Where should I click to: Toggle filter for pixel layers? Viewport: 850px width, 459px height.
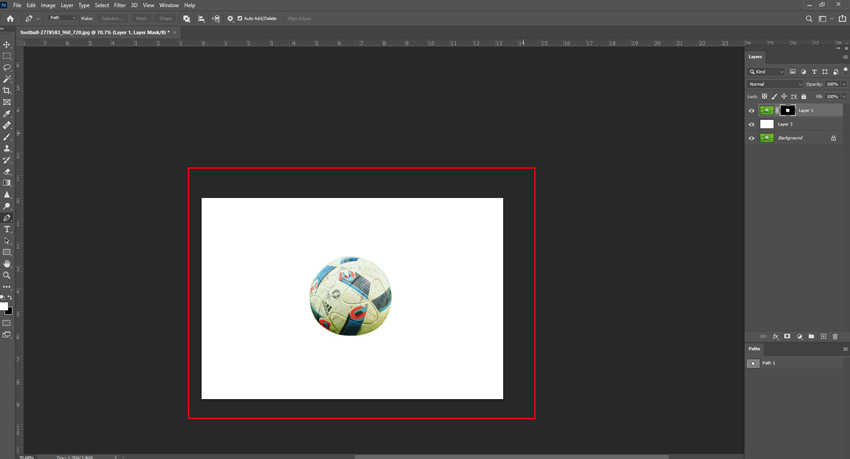coord(793,72)
